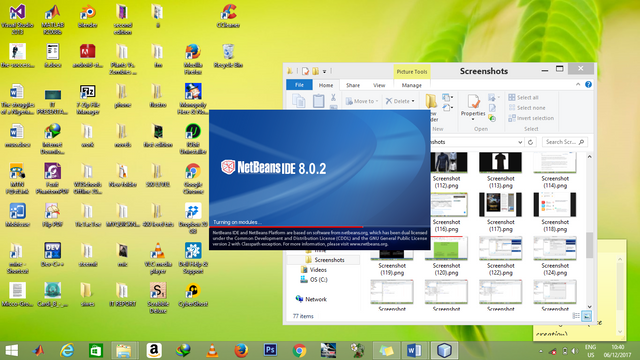
Task: Click the Cut scissors icon
Action: click(333, 98)
